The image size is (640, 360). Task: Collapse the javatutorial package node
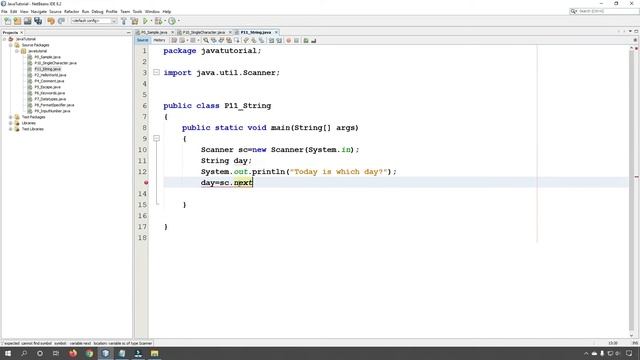(17, 51)
